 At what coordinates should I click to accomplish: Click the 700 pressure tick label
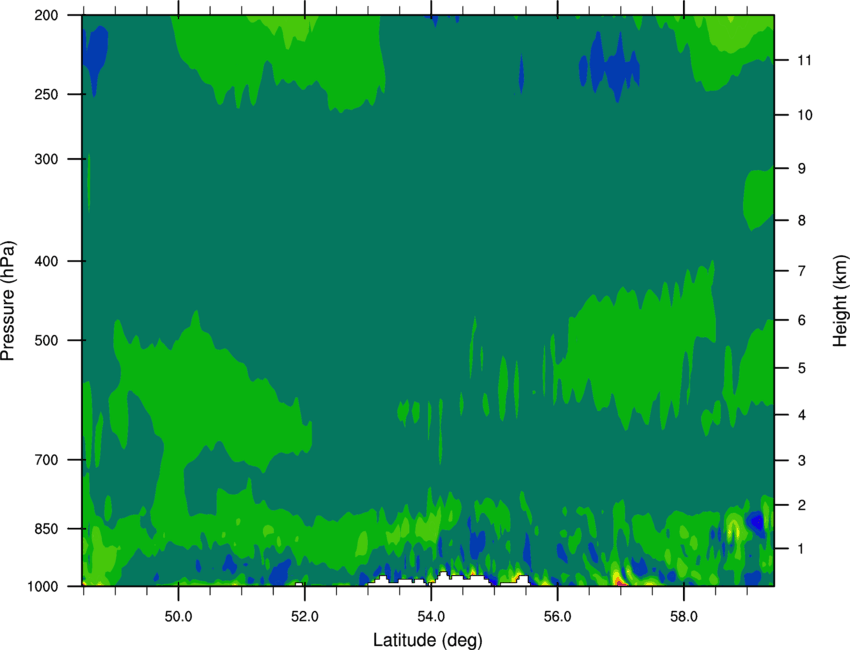point(47,460)
